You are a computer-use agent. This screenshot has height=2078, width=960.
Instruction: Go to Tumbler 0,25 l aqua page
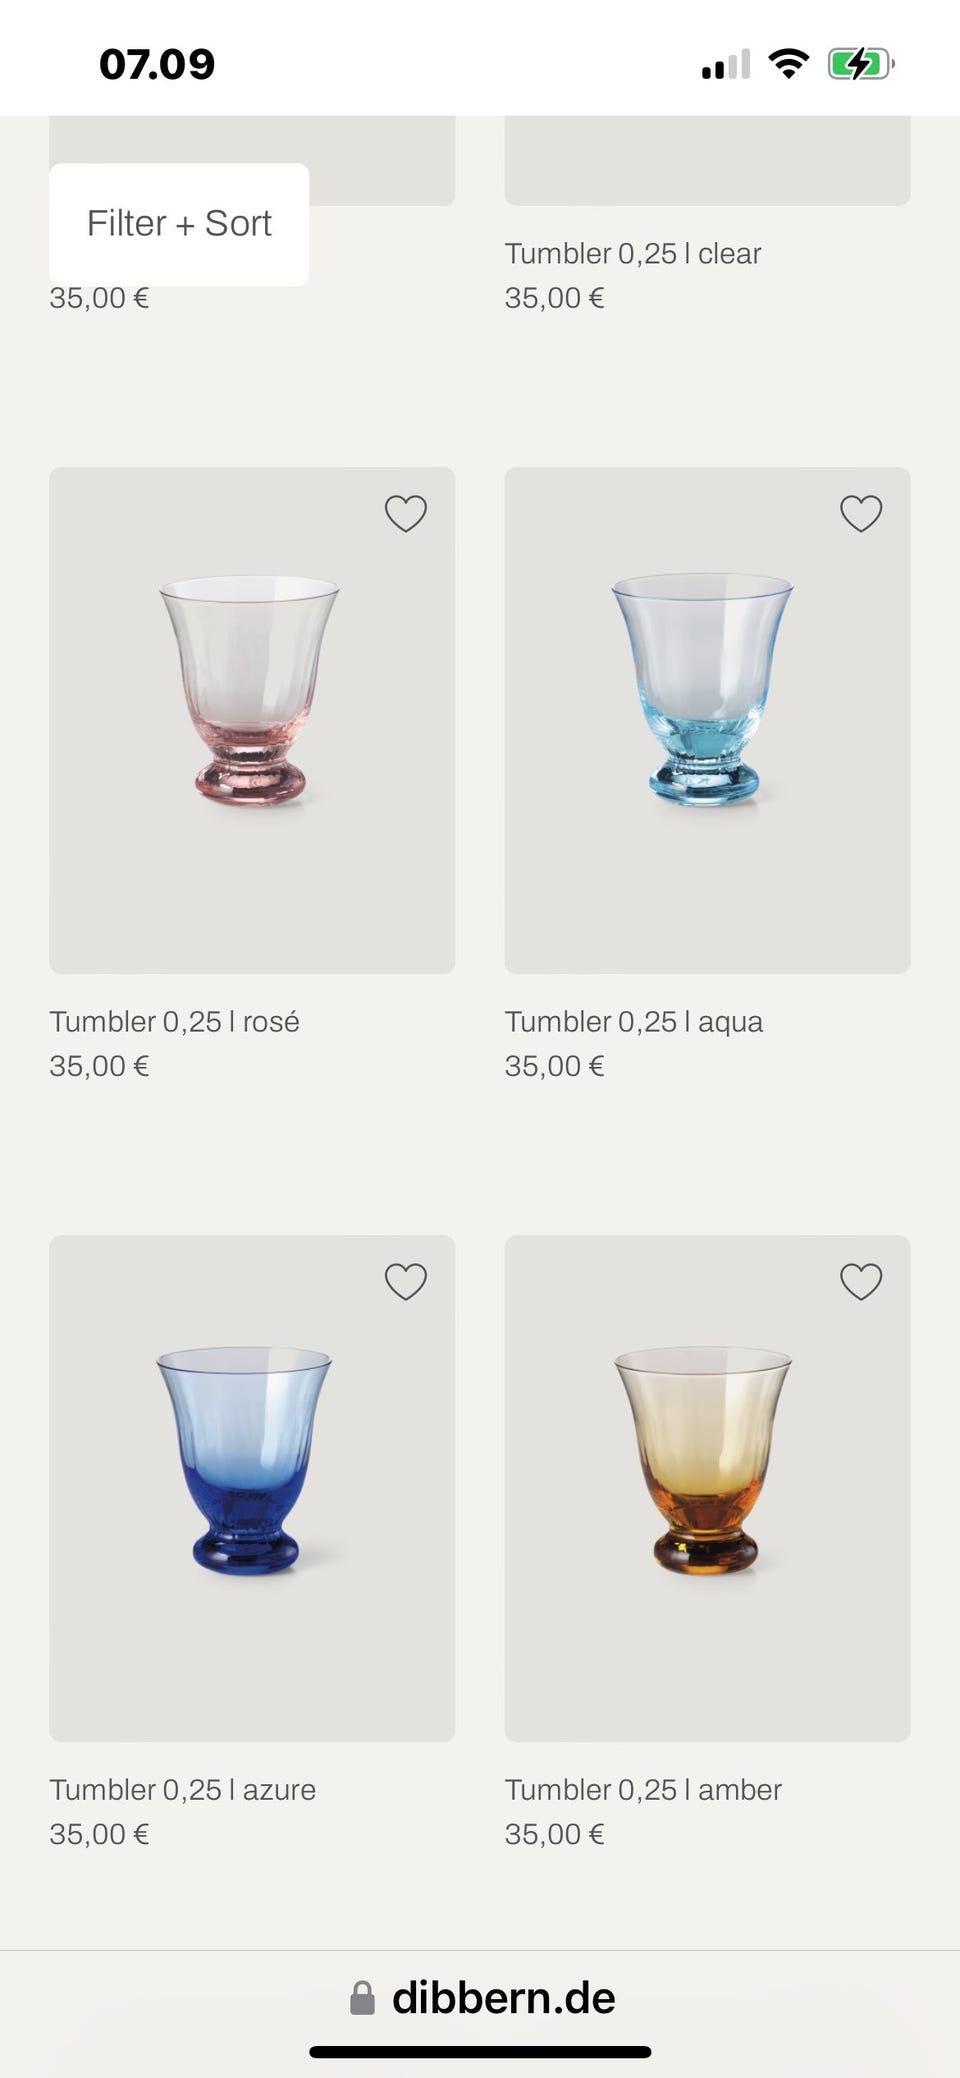click(x=633, y=1022)
